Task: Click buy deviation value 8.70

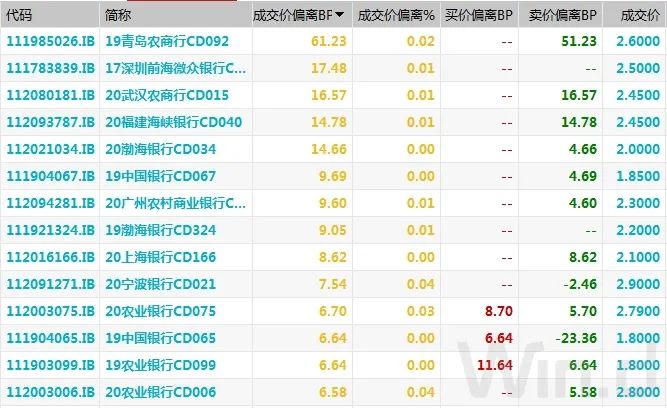Action: (499, 311)
